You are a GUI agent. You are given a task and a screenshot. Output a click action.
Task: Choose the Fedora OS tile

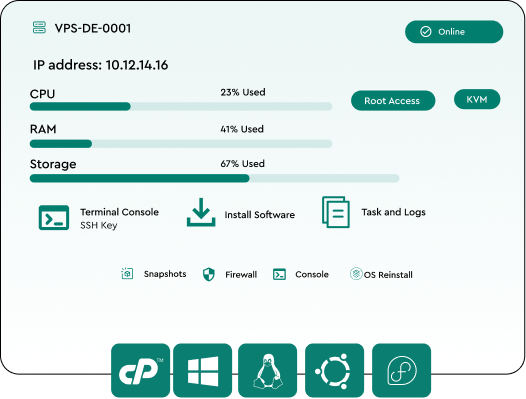(401, 370)
